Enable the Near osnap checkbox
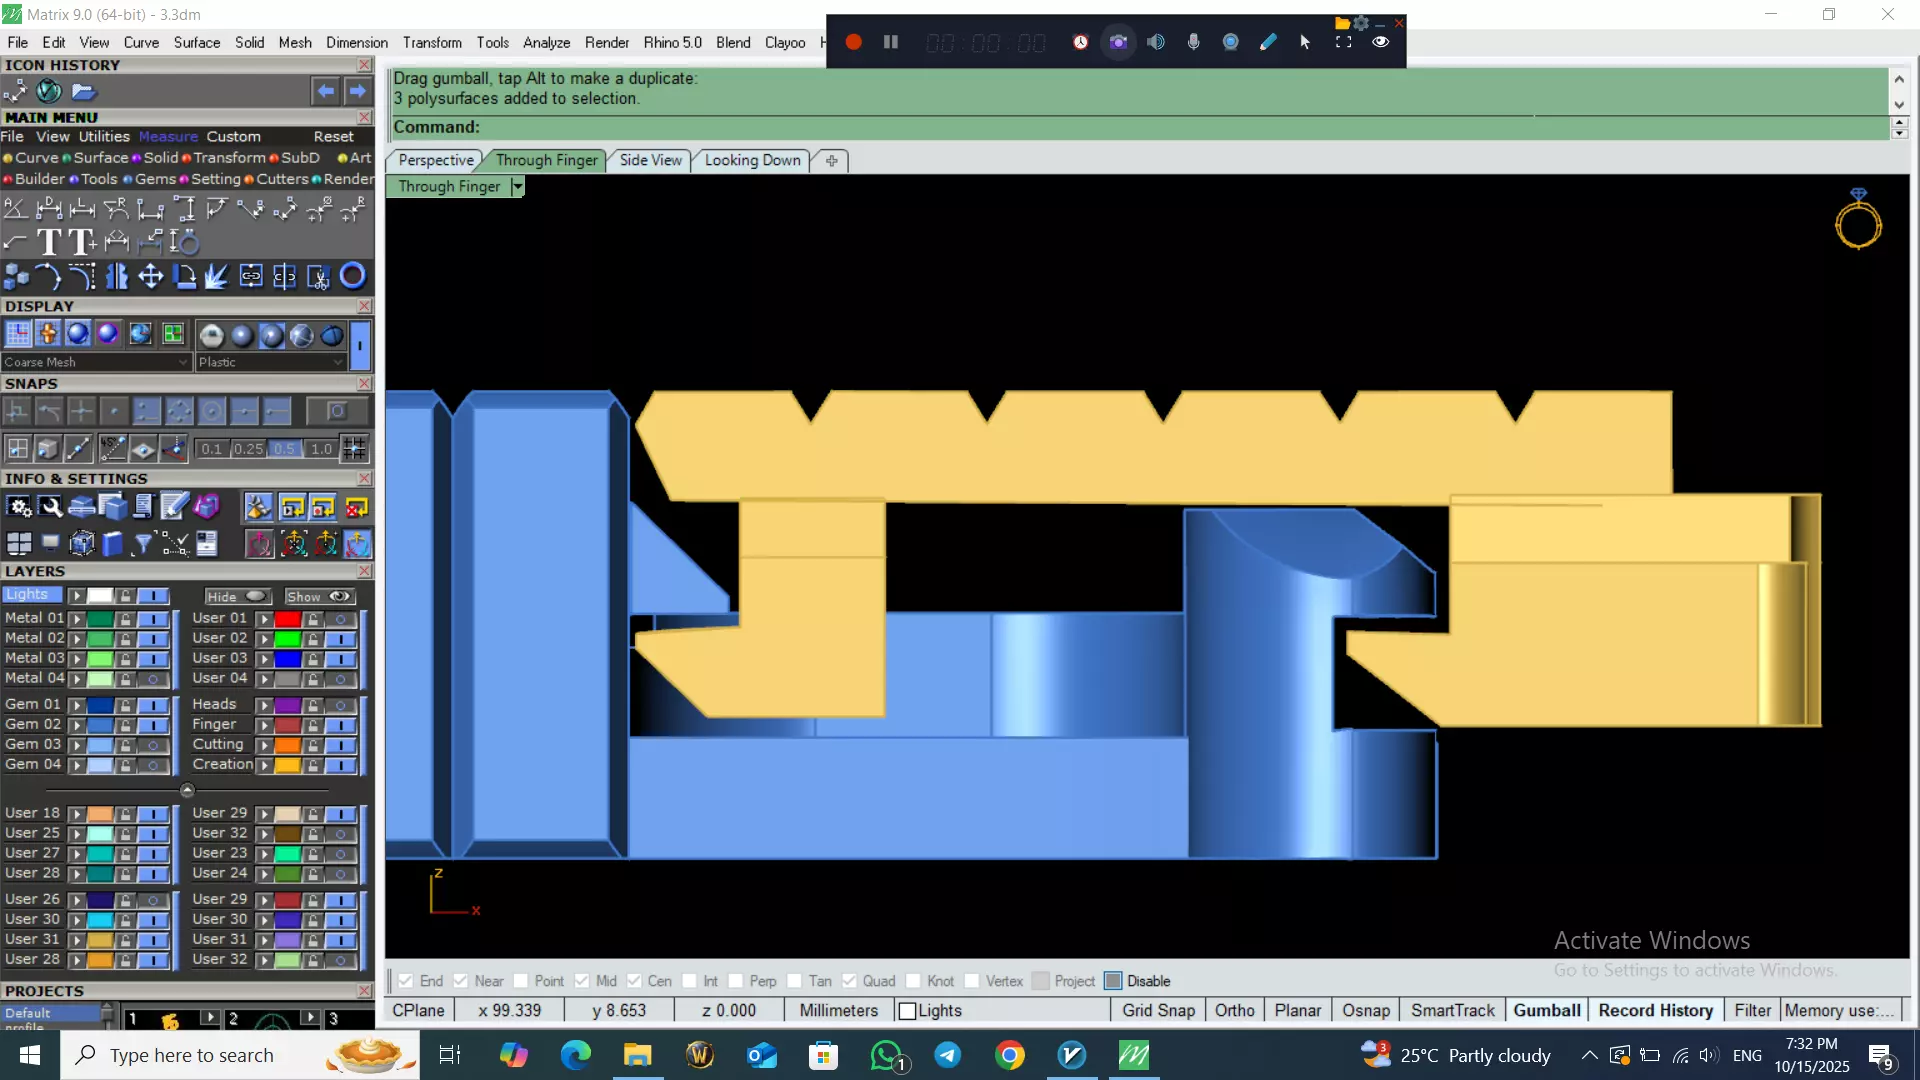Viewport: 1920px width, 1080px height. tap(461, 981)
